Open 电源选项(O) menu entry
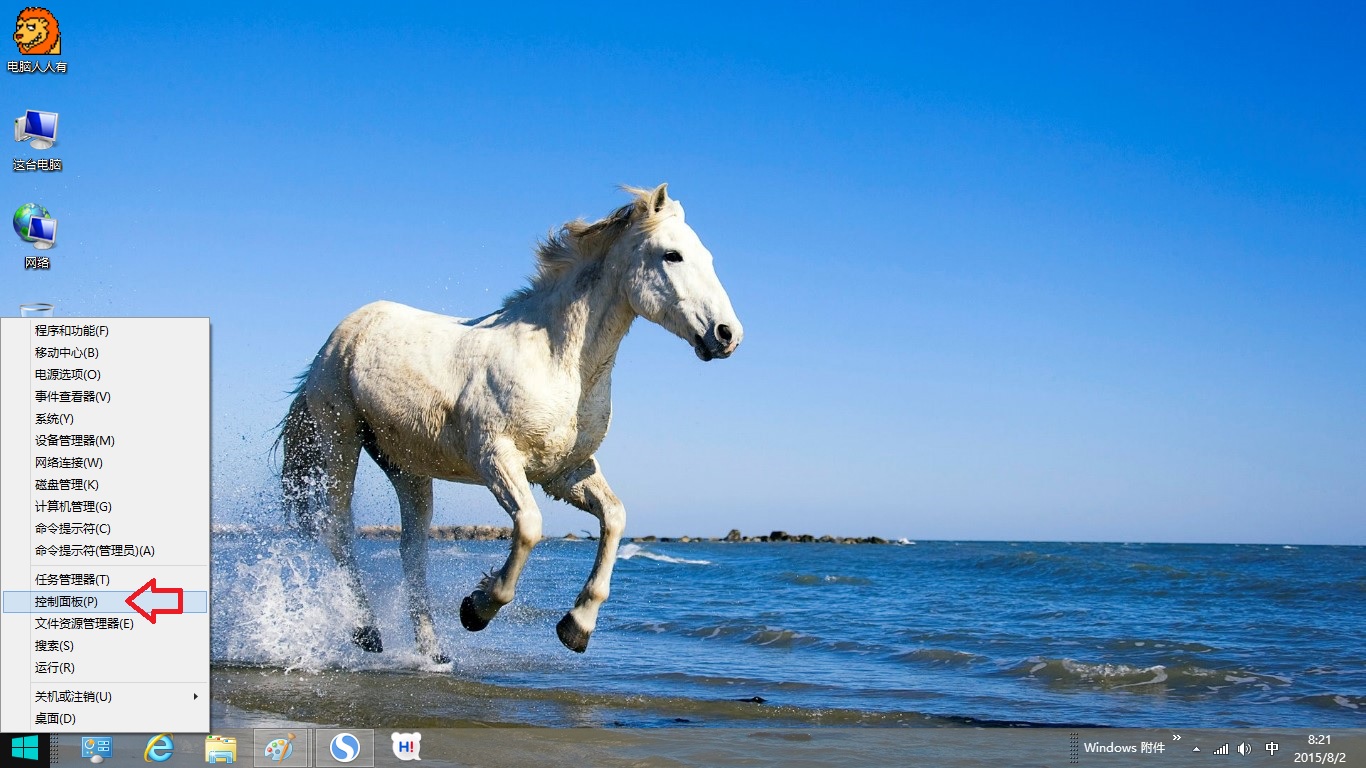This screenshot has height=768, width=1366. 106,375
